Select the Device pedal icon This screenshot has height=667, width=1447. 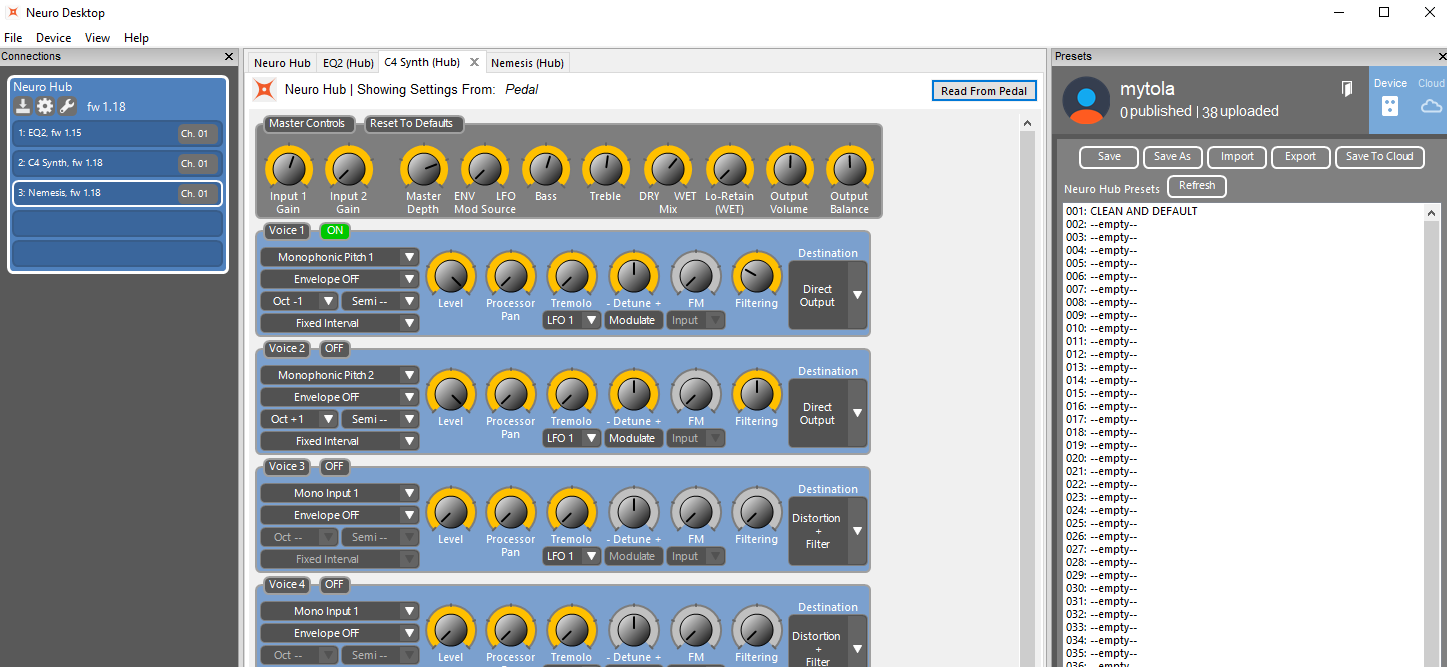point(1390,106)
